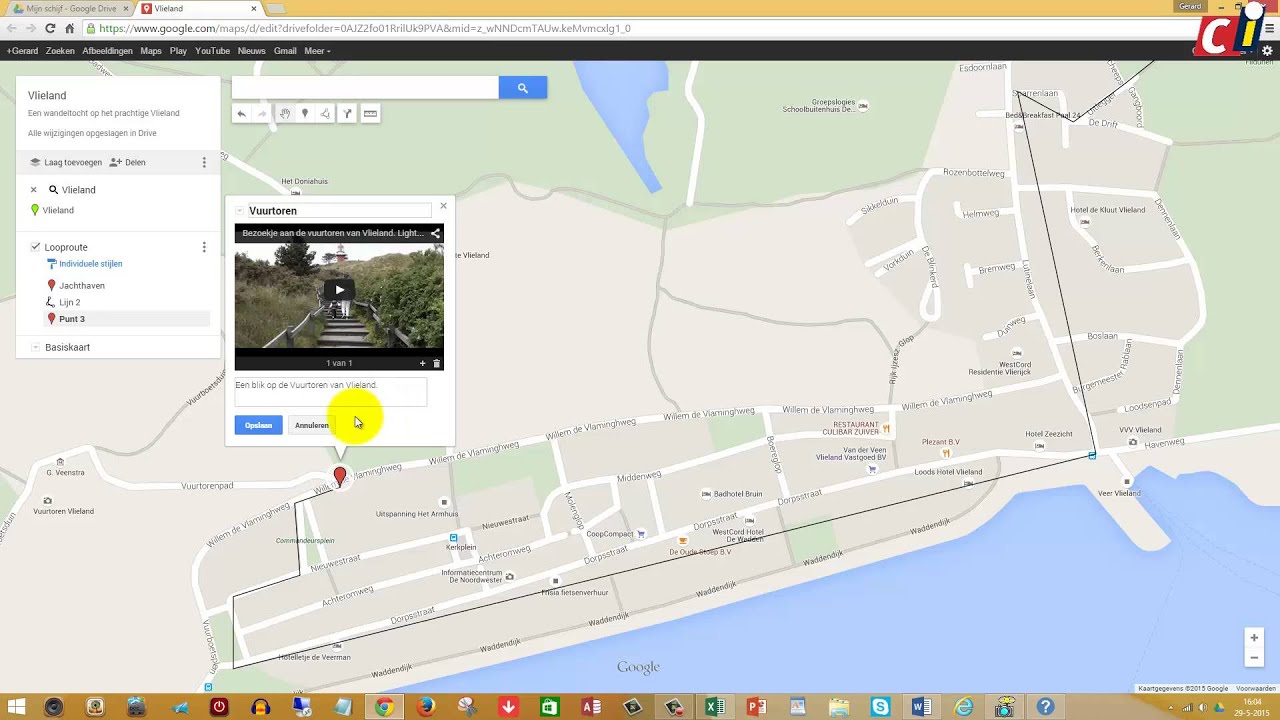Screen dimensions: 1280x720
Task: Select Jachthaven in the layer list
Action: (x=81, y=286)
